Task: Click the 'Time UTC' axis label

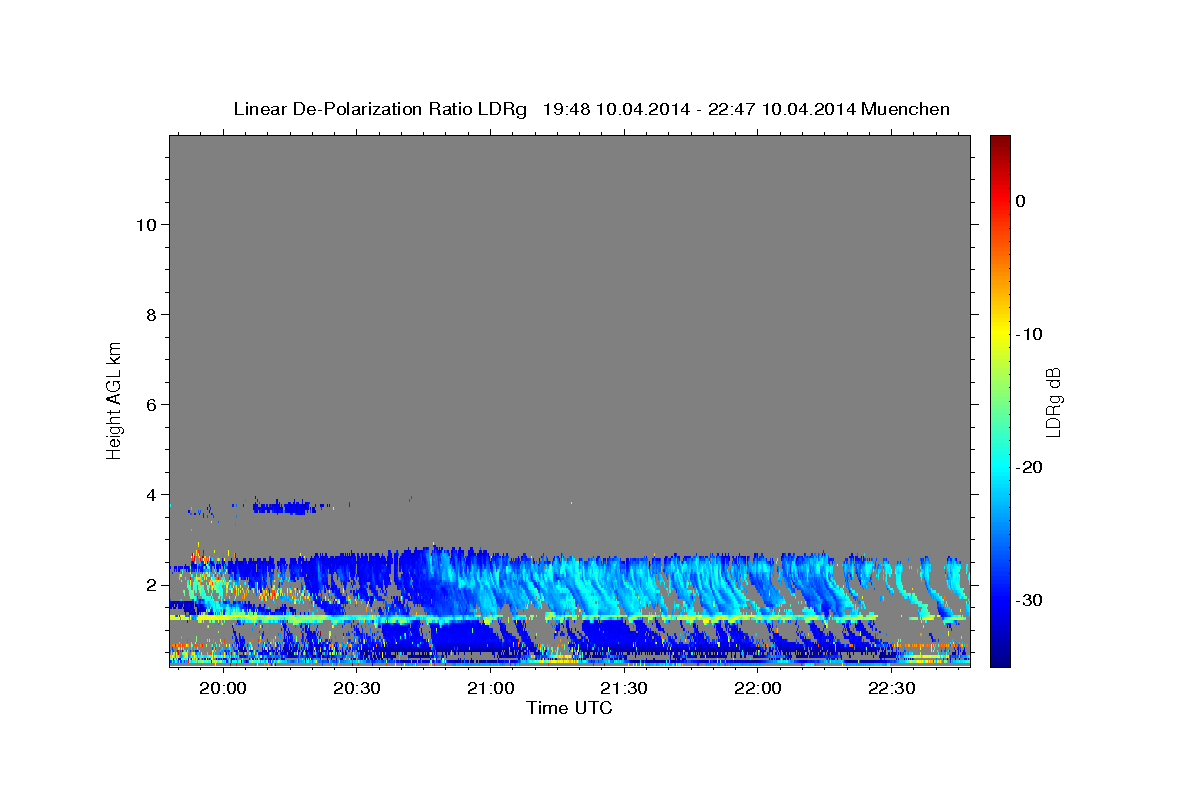Action: click(x=569, y=708)
